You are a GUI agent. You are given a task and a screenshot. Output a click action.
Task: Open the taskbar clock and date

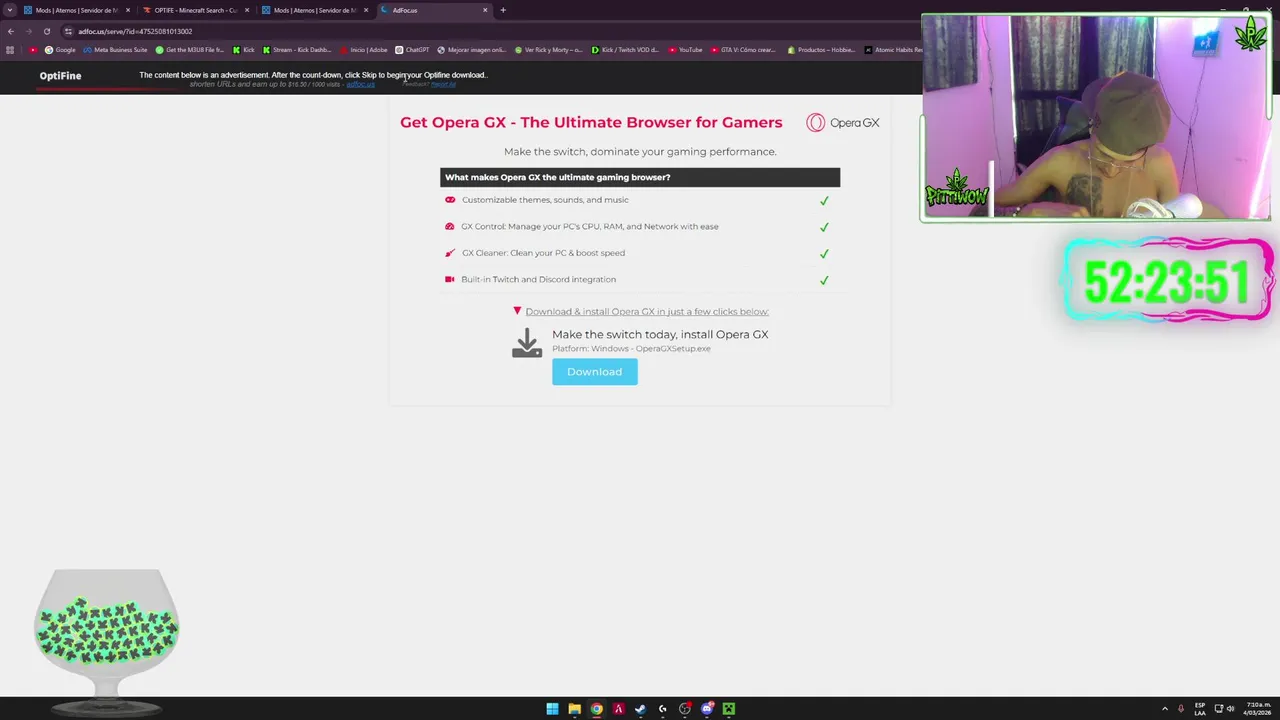pos(1256,709)
